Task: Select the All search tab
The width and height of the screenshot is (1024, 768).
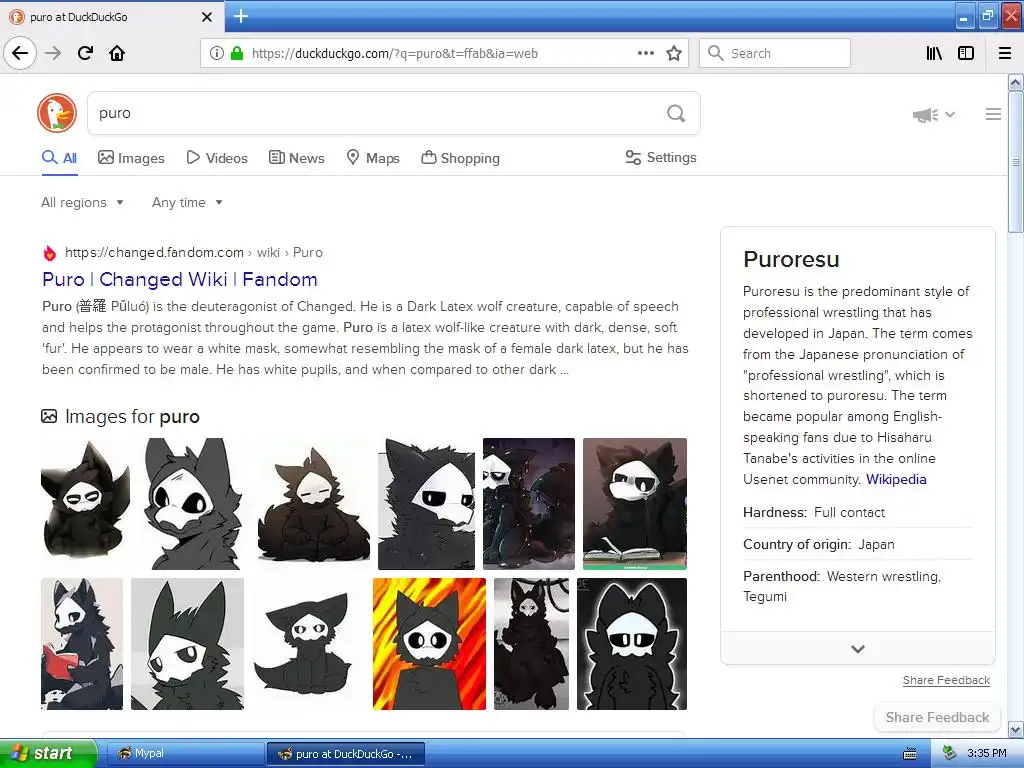Action: point(59,158)
